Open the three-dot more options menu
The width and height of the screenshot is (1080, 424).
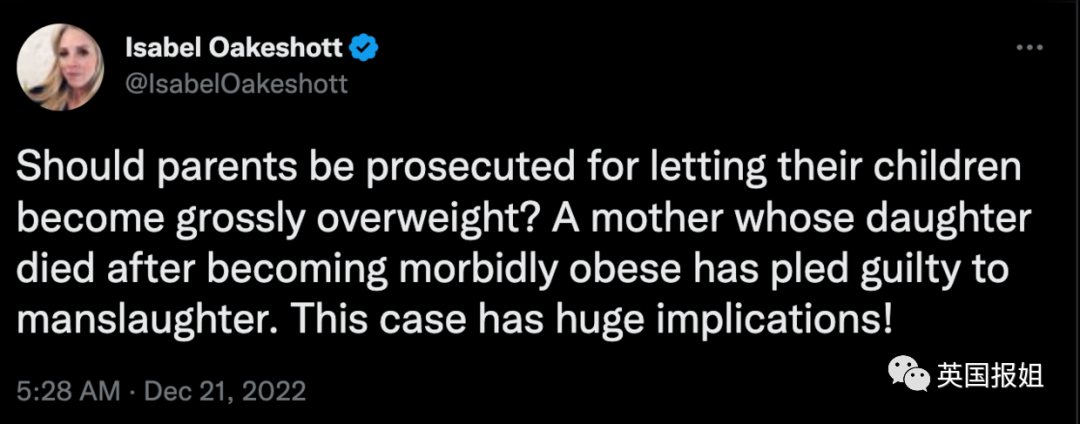click(1030, 47)
